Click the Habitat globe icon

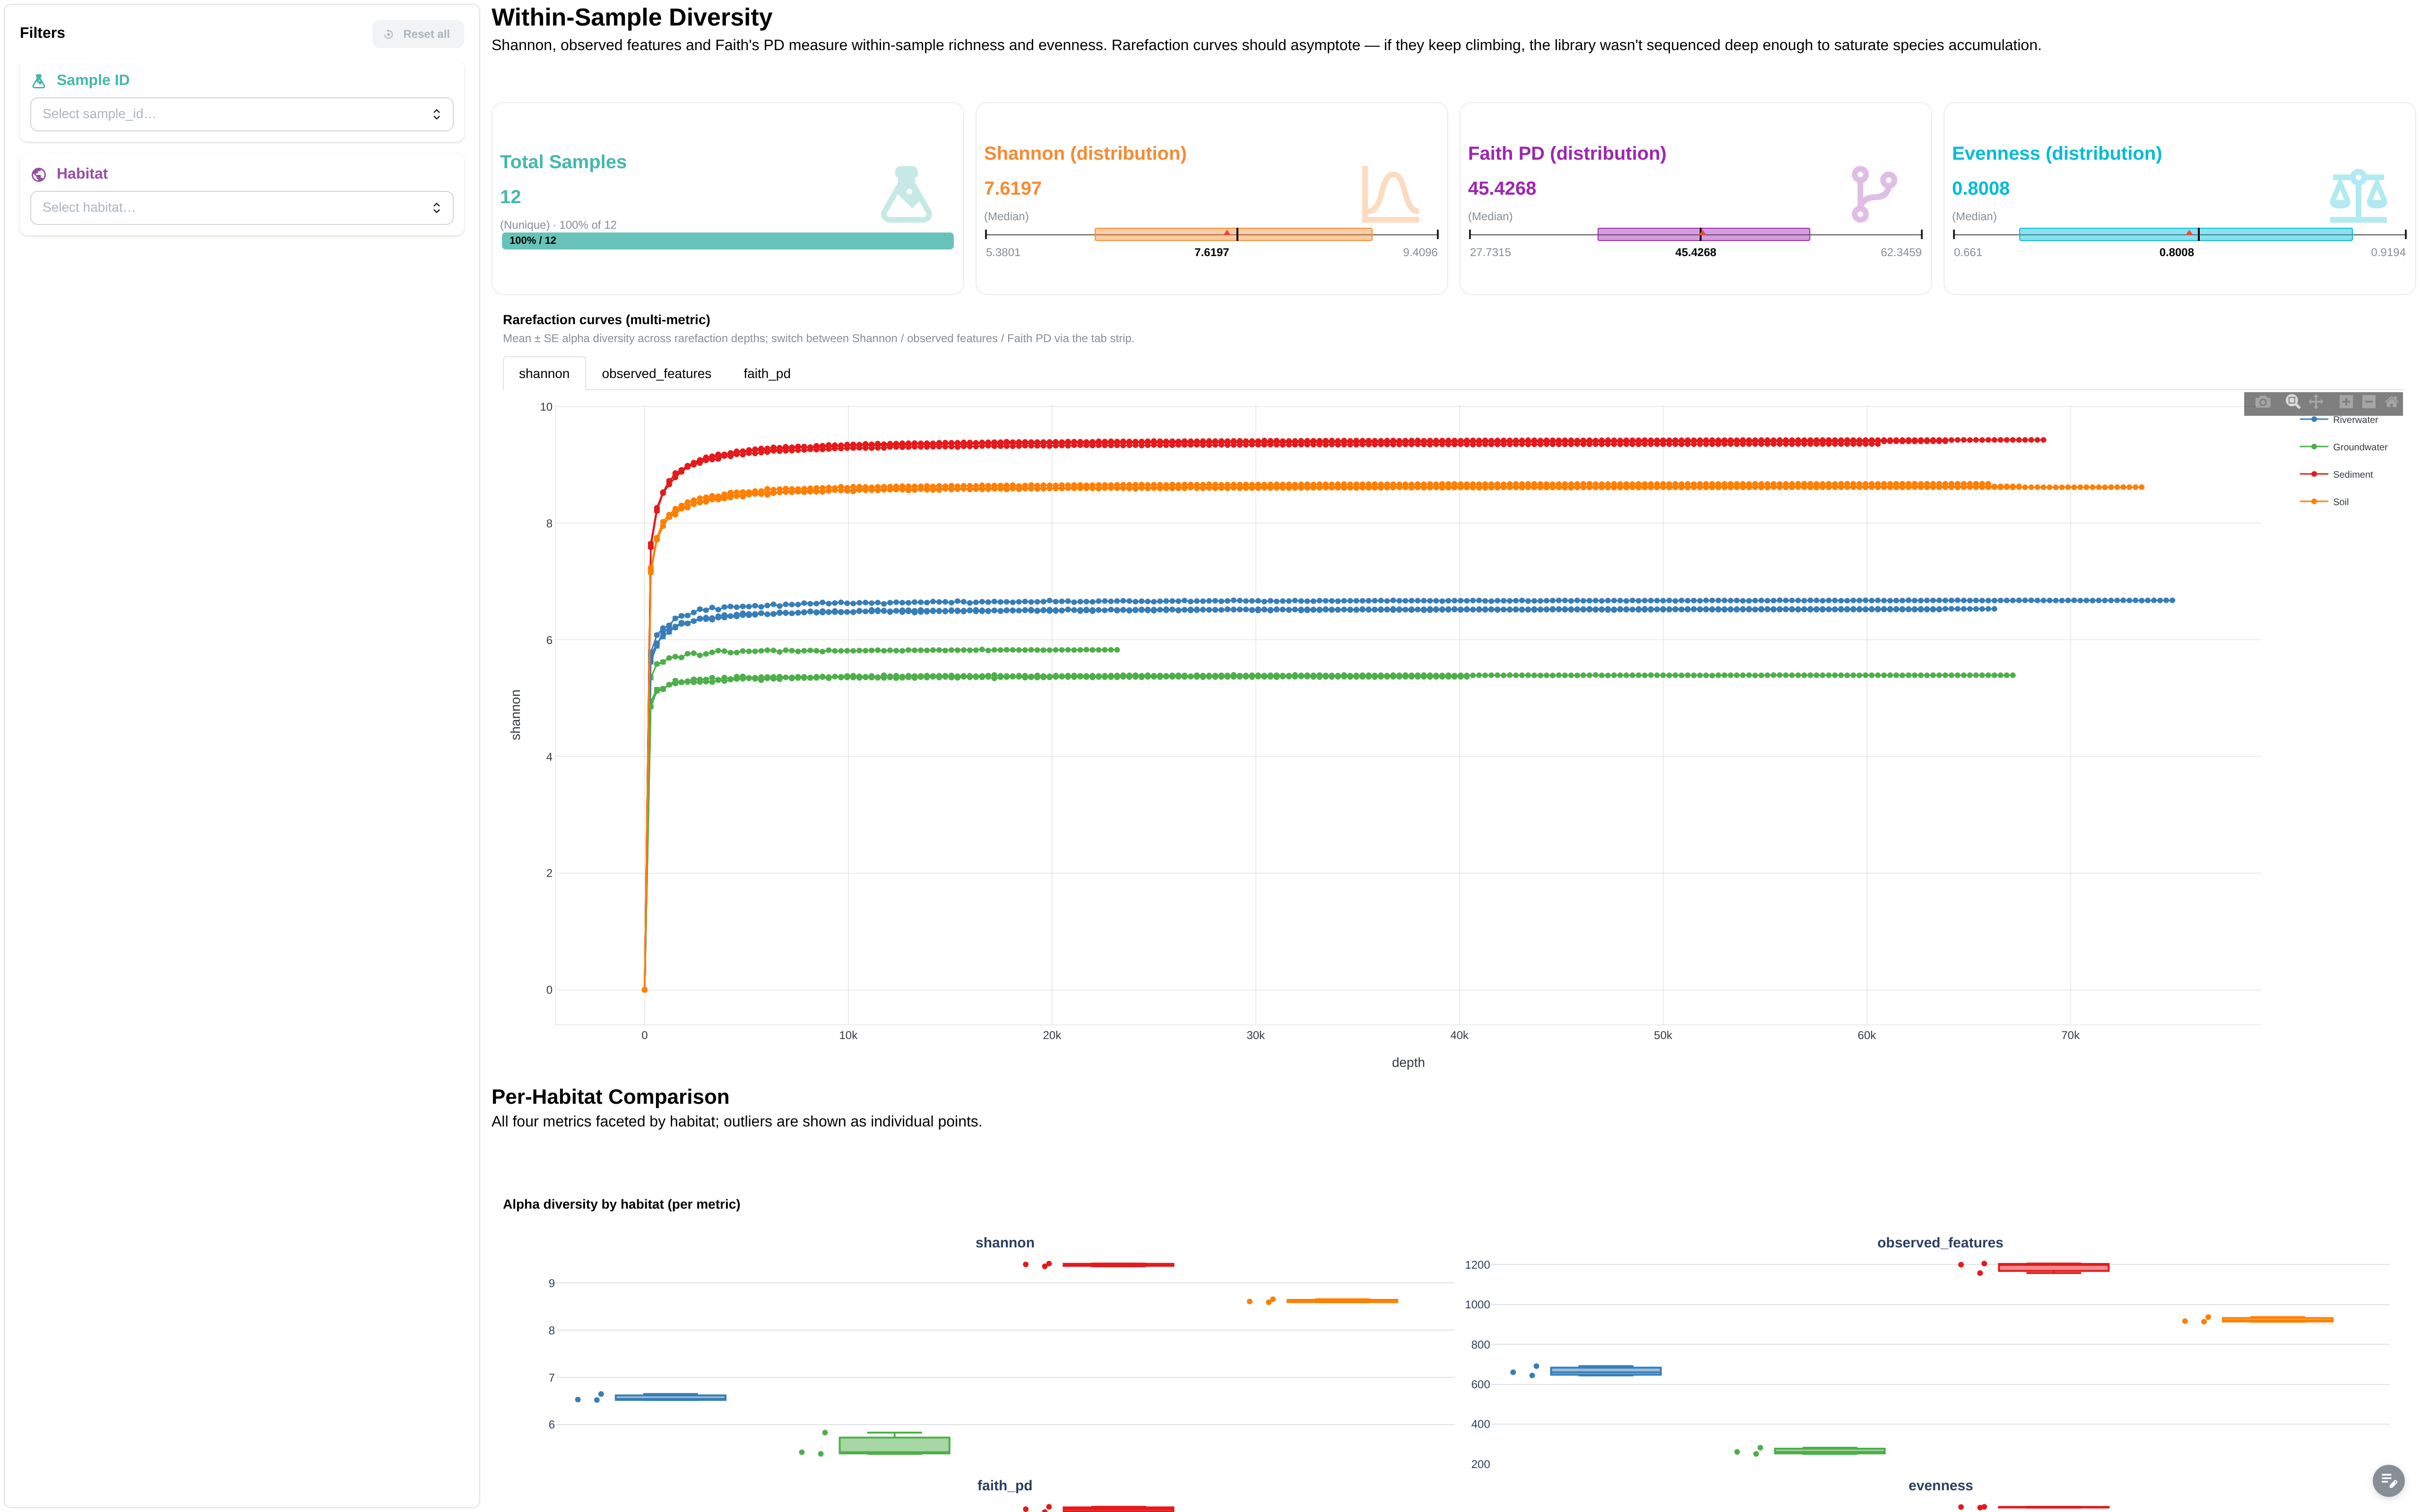[x=39, y=174]
